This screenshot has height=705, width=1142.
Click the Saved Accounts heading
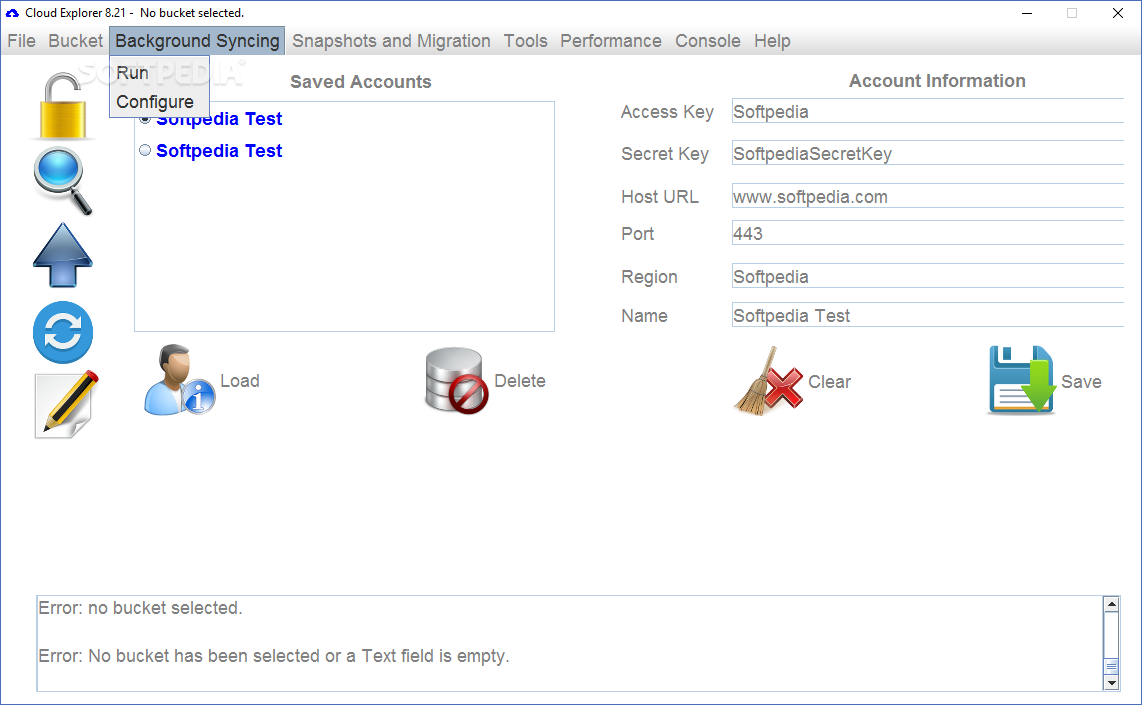point(361,82)
